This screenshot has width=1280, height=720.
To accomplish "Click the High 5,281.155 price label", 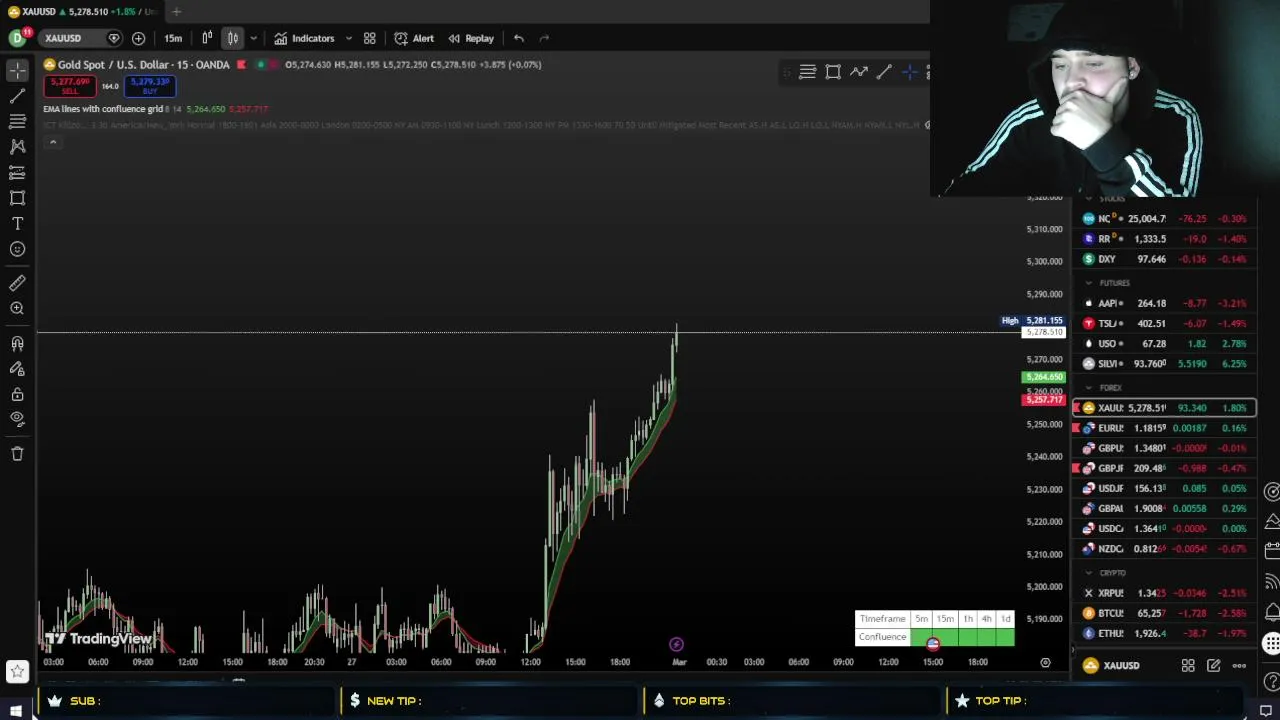I will pos(1034,320).
